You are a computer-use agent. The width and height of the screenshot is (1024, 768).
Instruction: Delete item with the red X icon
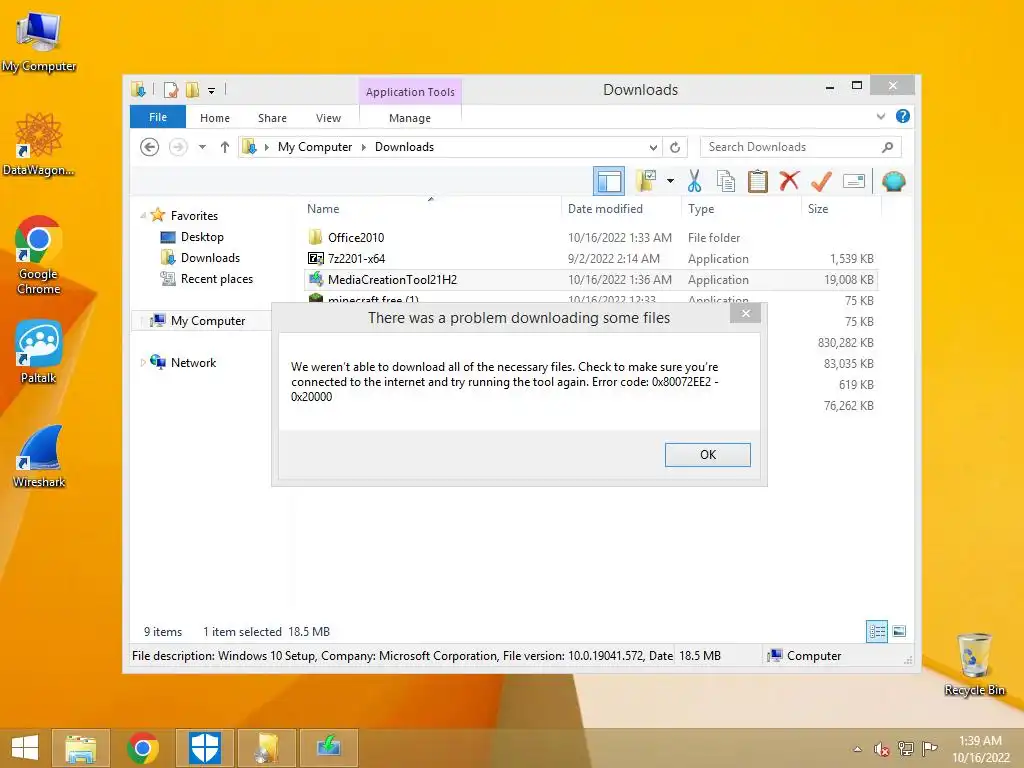pyautogui.click(x=789, y=180)
